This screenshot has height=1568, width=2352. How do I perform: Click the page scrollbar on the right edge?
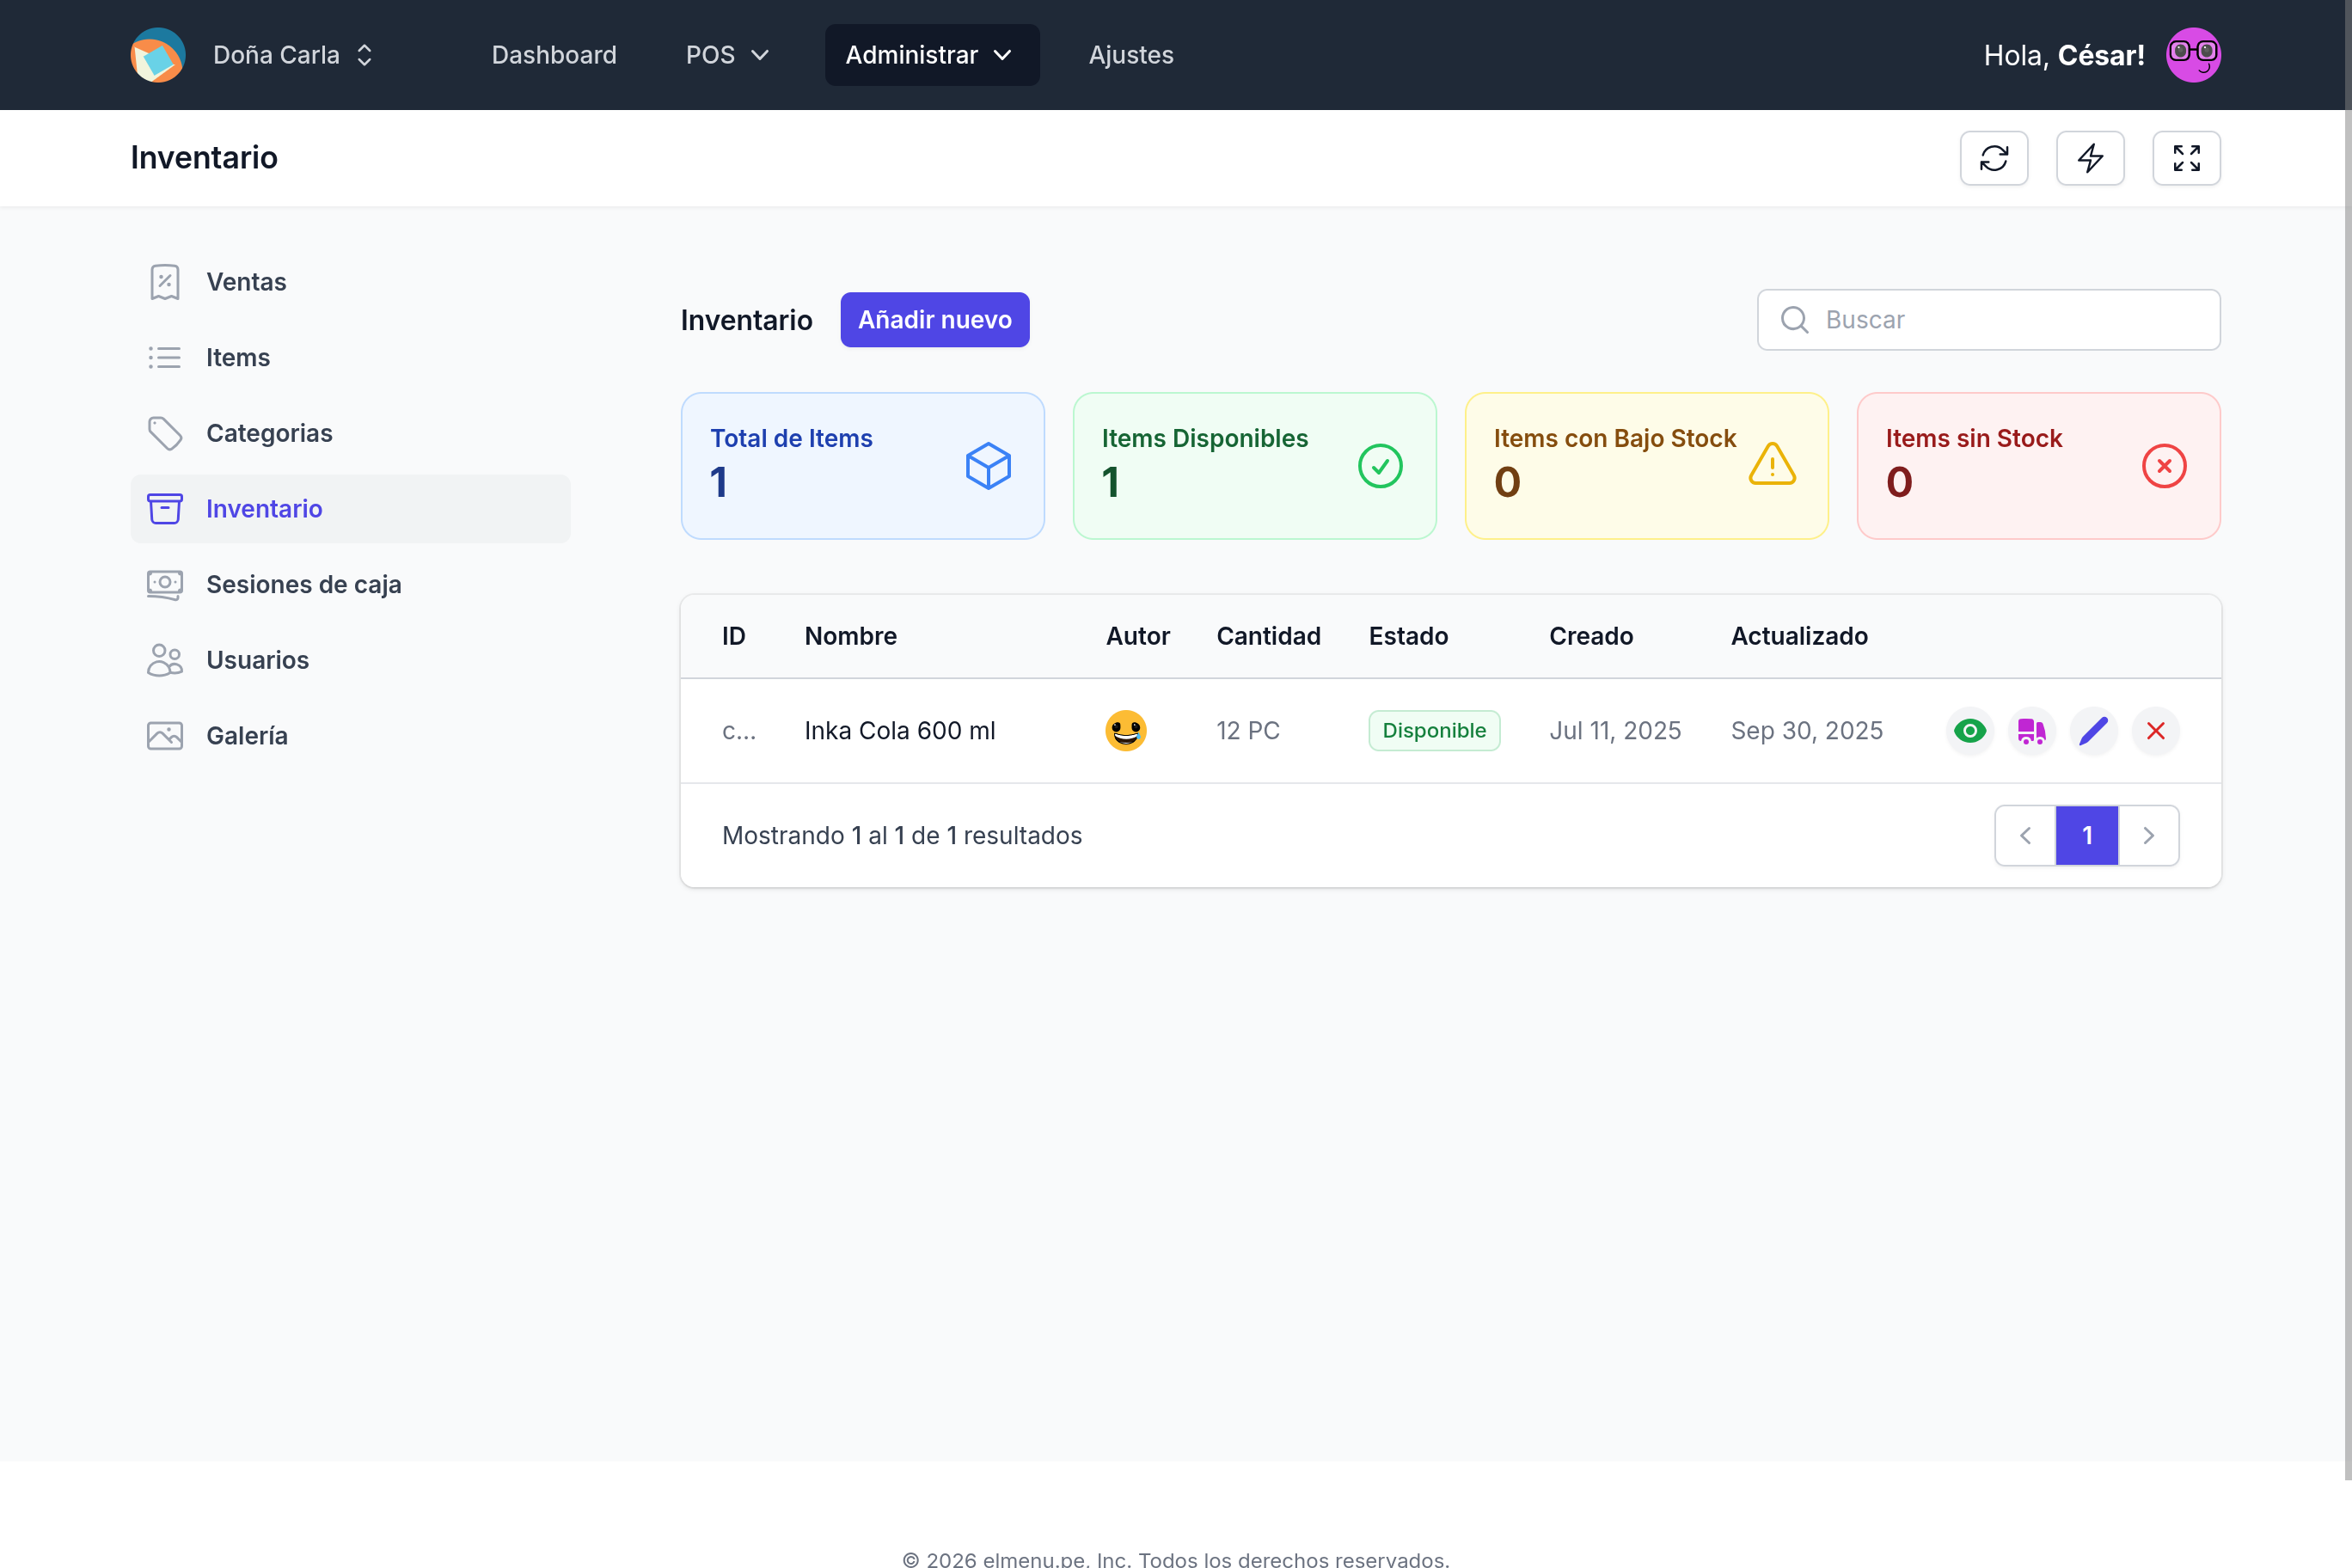click(x=2347, y=740)
